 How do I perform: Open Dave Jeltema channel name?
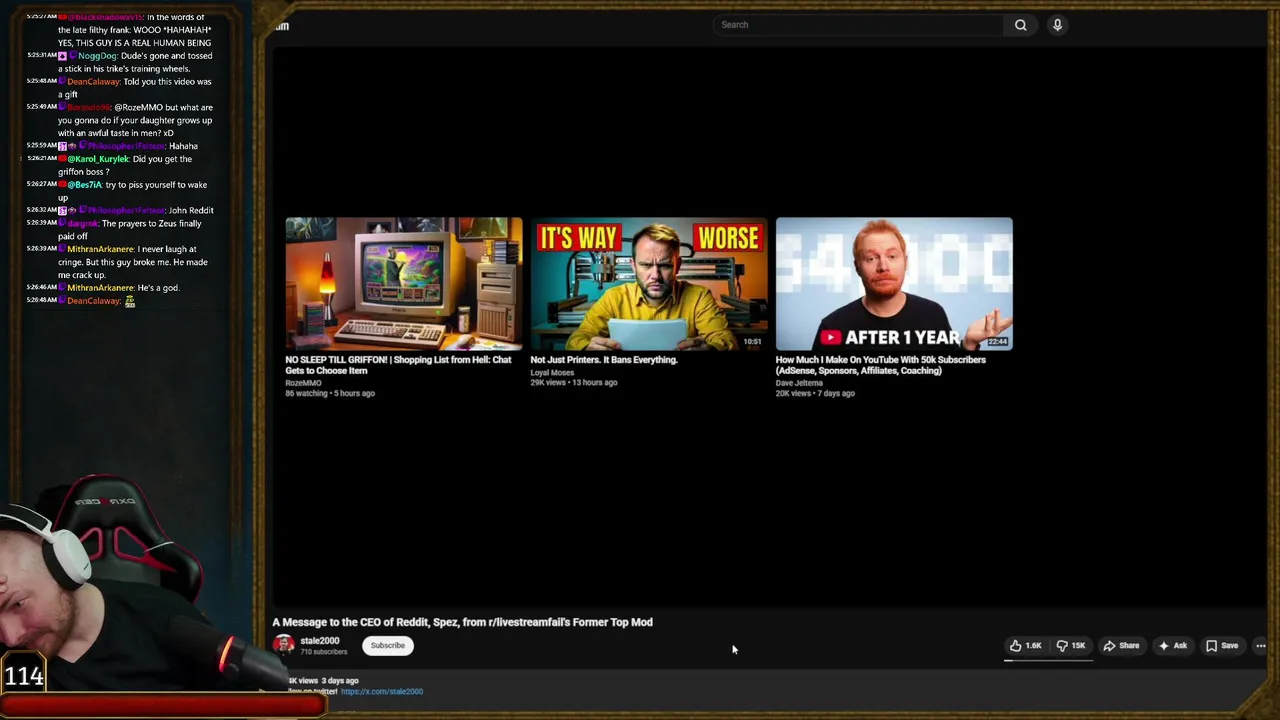(x=799, y=383)
